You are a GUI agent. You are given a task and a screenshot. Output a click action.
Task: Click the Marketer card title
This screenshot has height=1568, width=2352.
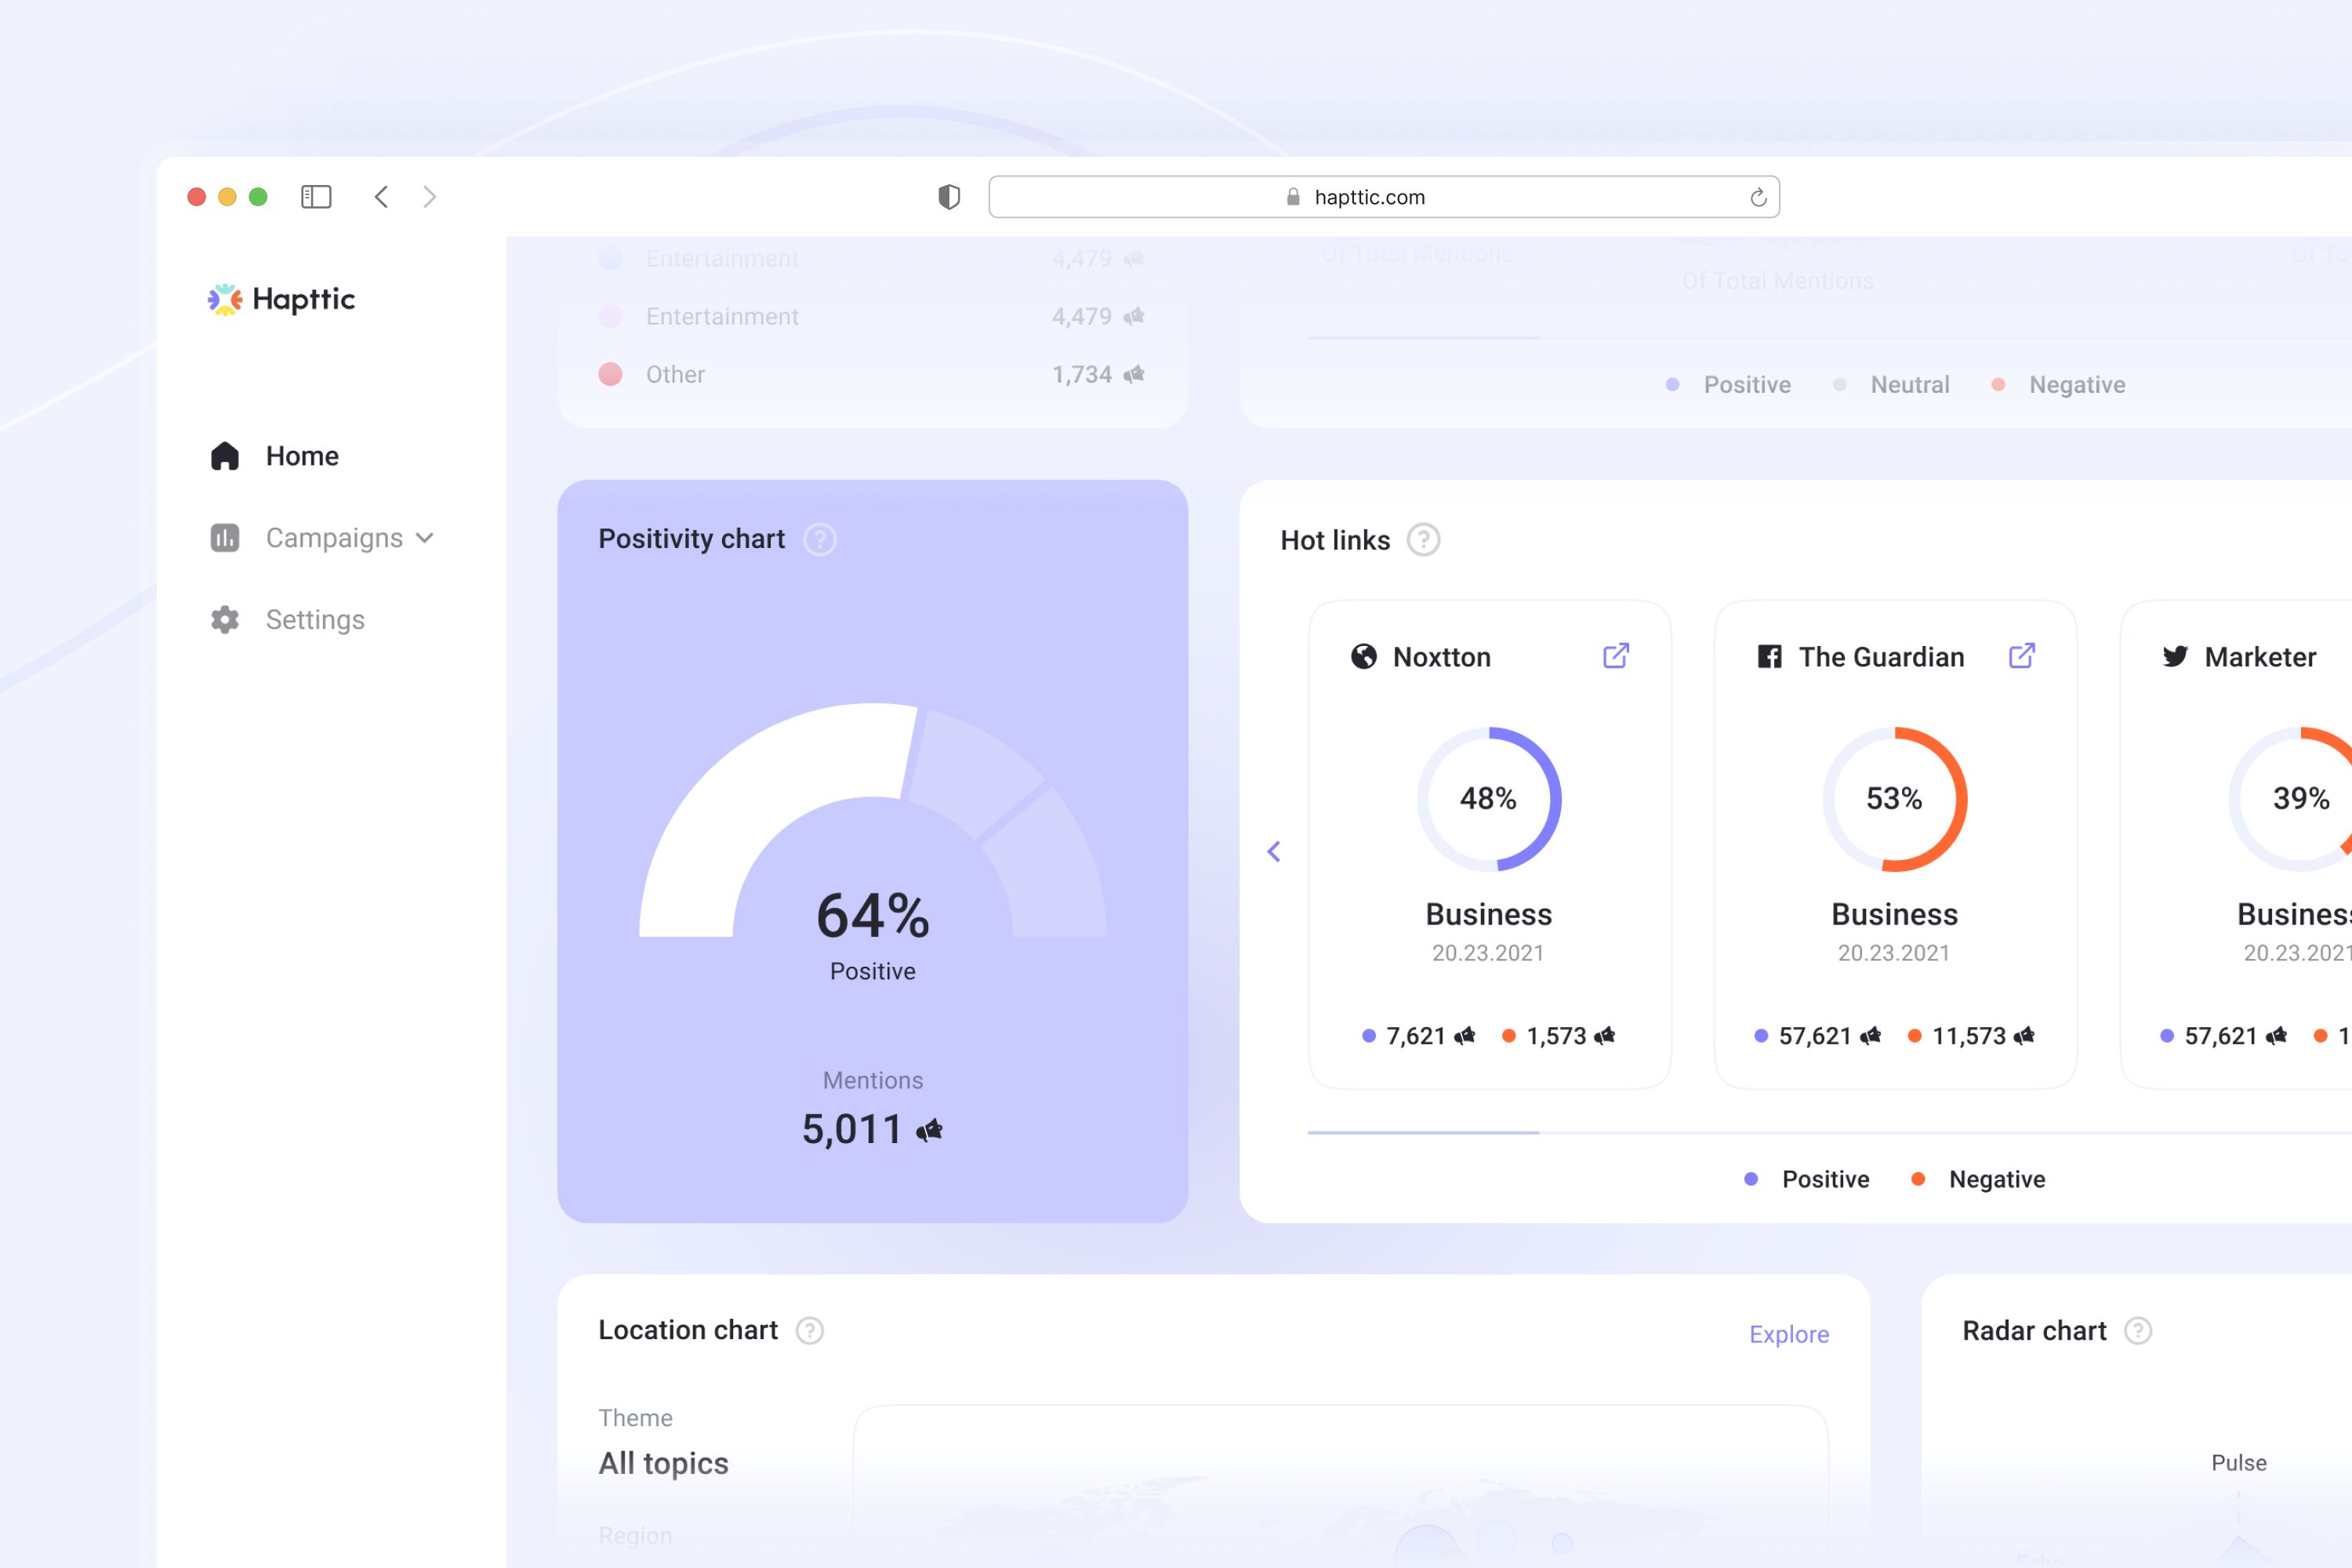(x=2261, y=657)
